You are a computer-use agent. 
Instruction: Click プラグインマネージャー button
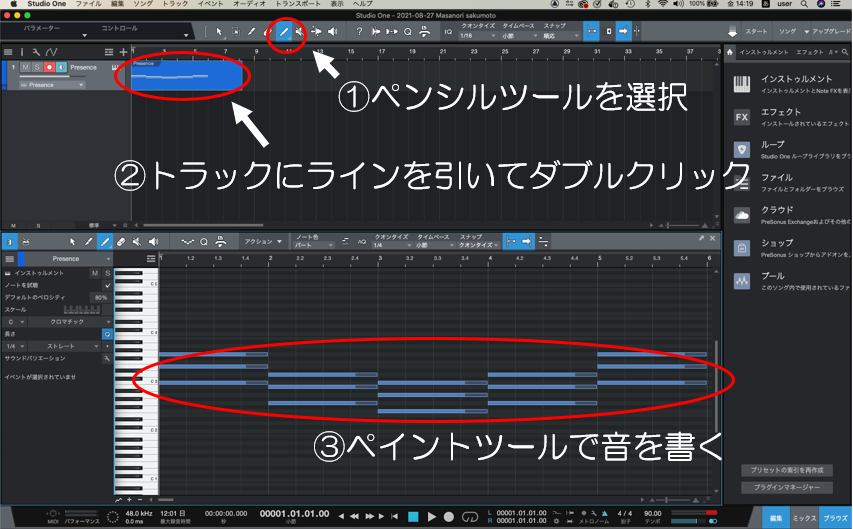pos(787,488)
